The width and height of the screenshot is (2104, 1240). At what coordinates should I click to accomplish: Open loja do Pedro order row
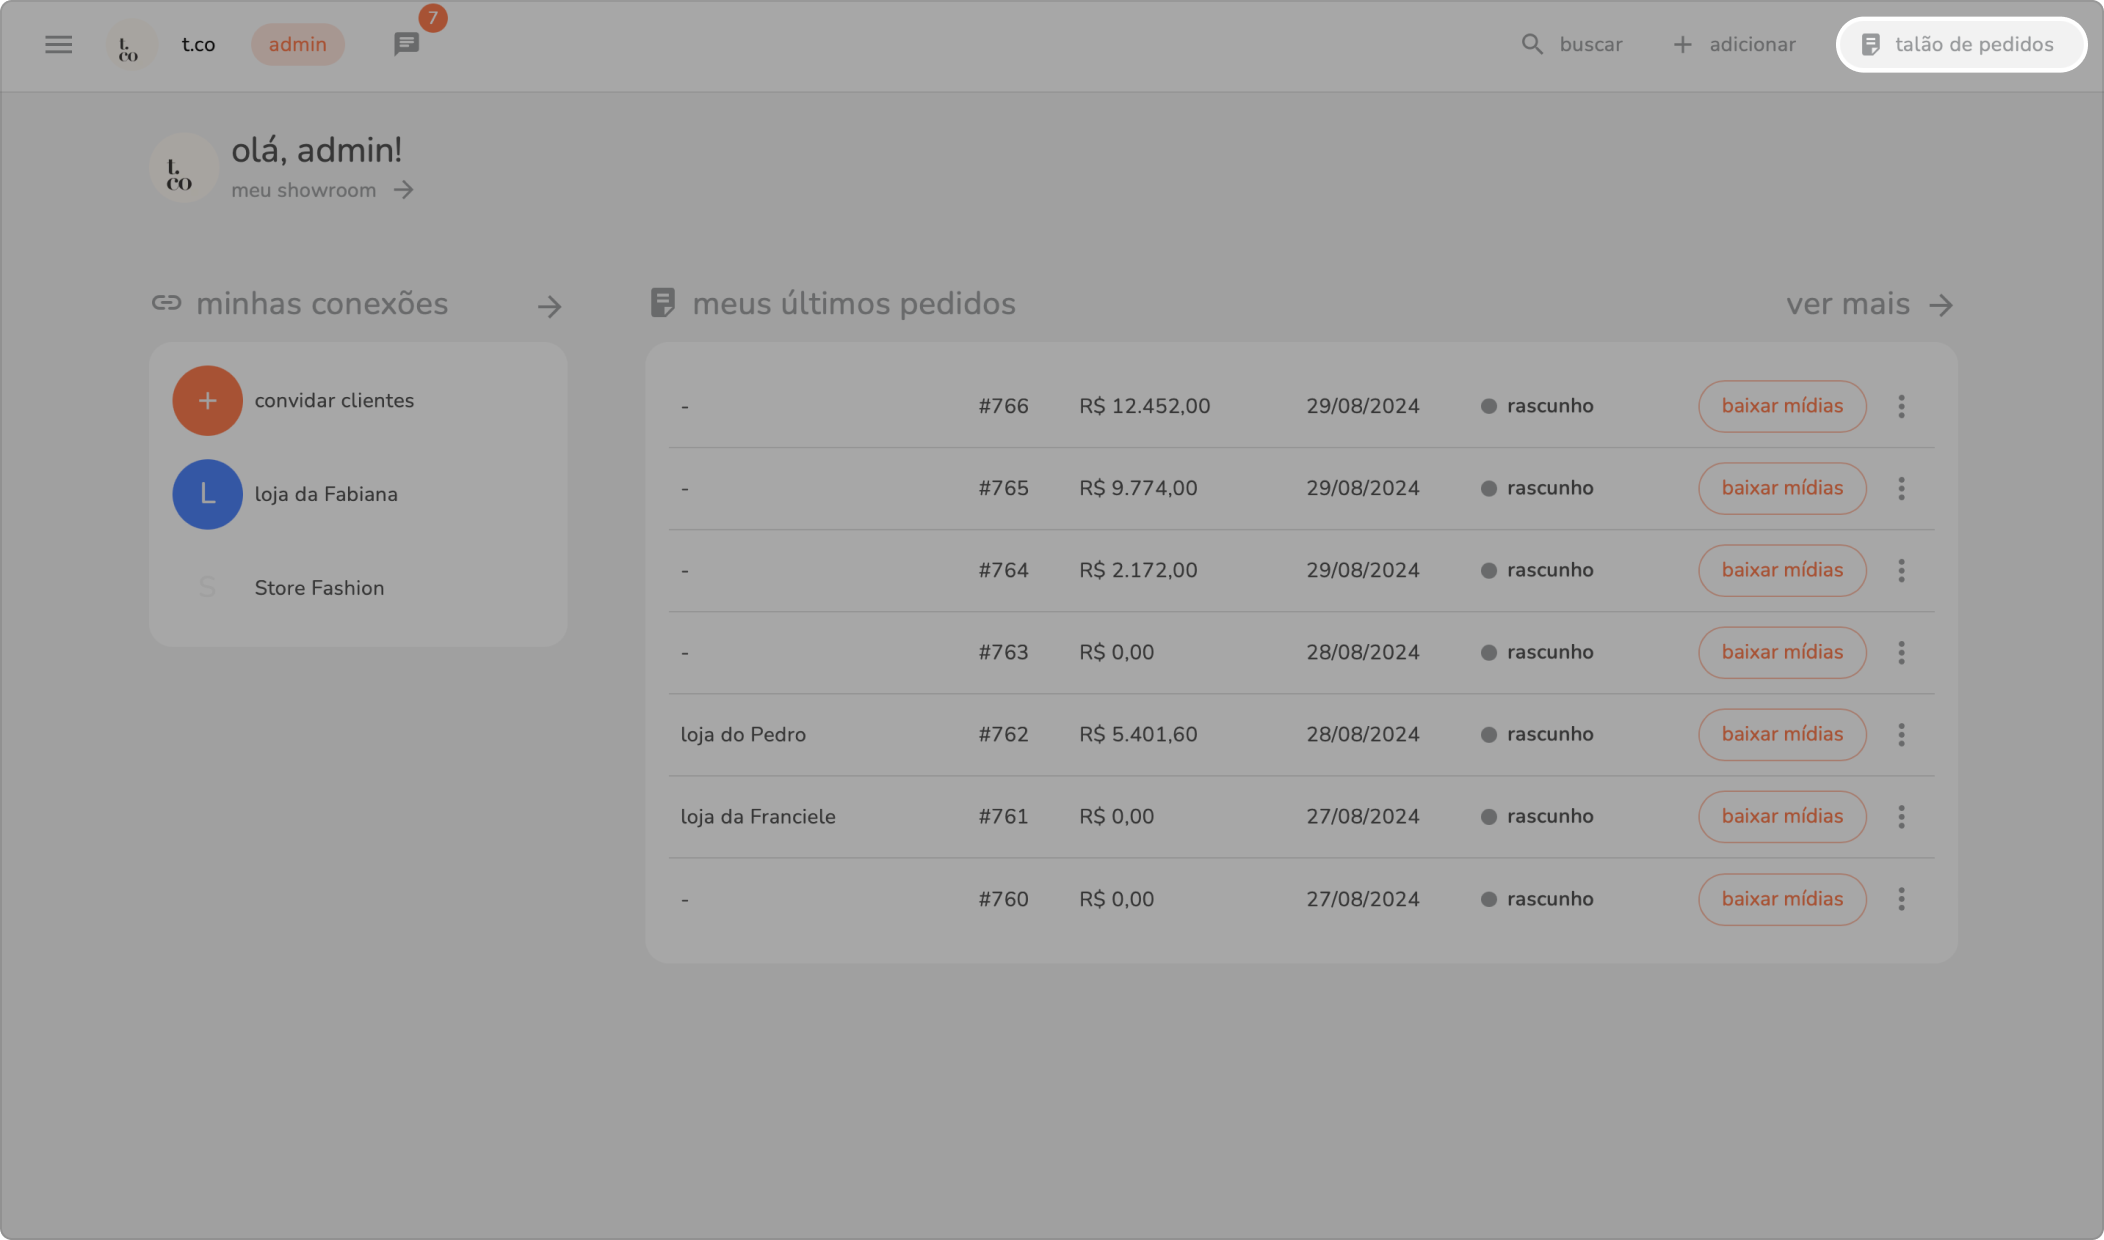tap(743, 734)
